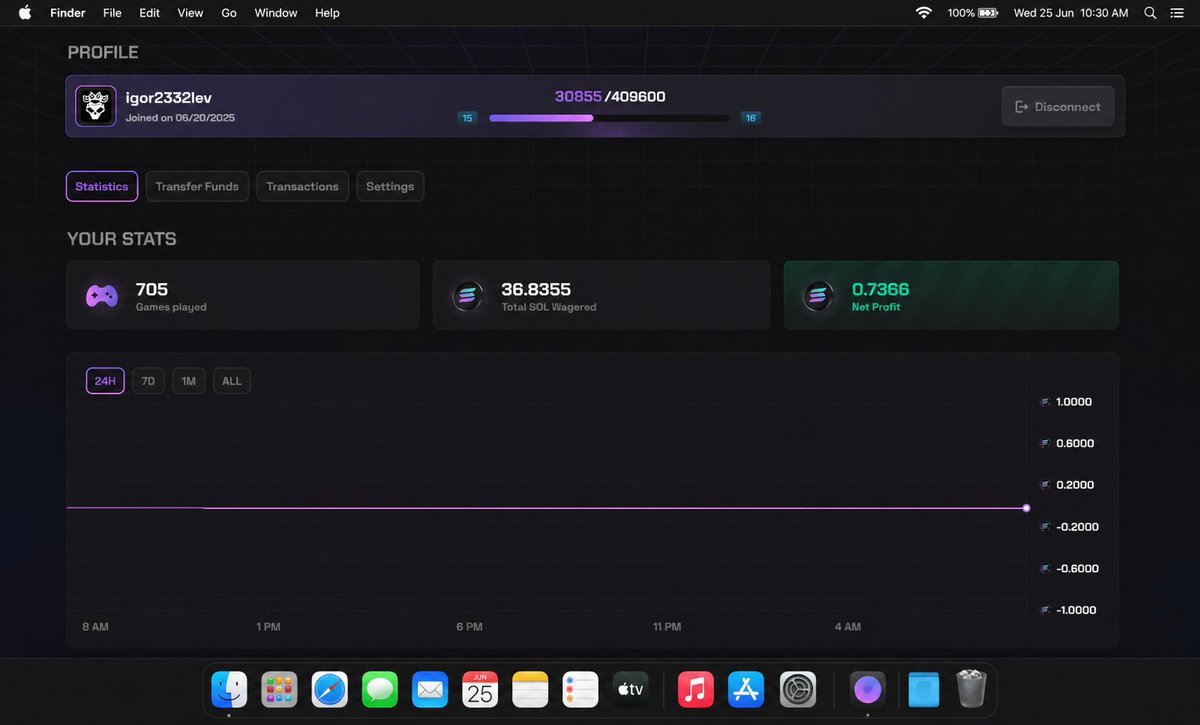This screenshot has height=725, width=1200.
Task: Click the 30855/409600 XP counter
Action: pos(610,97)
